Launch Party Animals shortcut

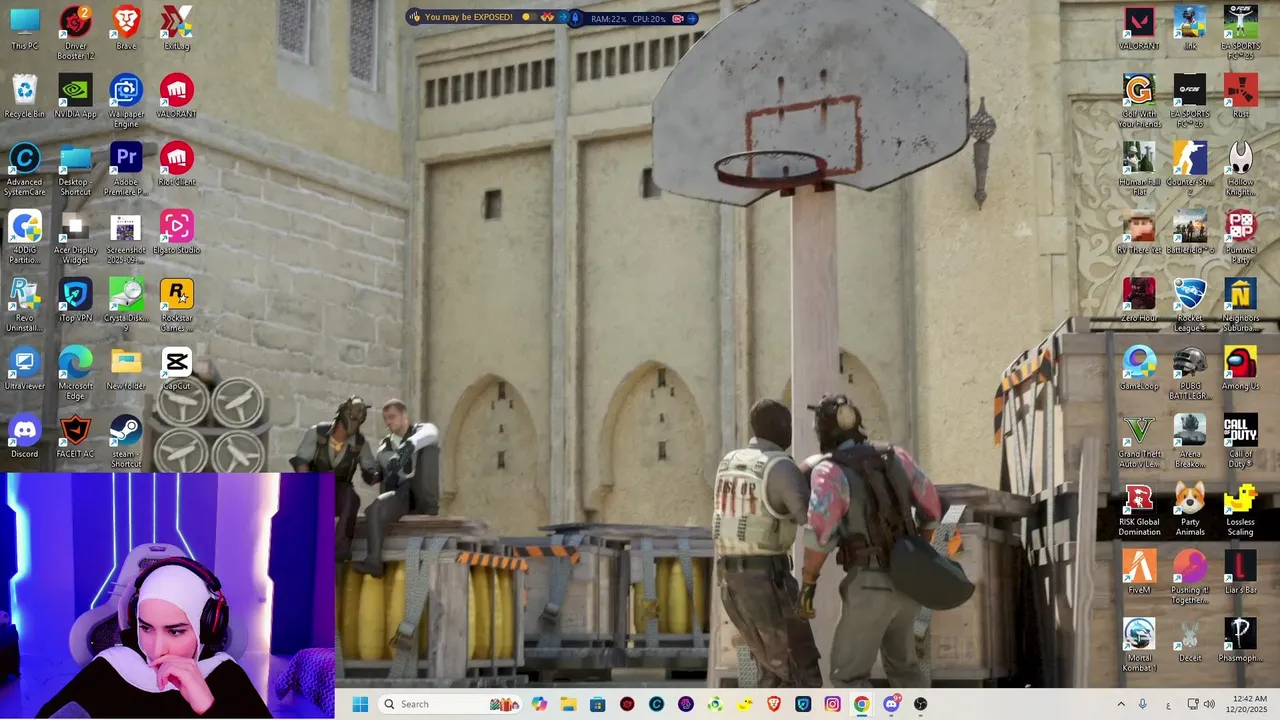(1190, 509)
